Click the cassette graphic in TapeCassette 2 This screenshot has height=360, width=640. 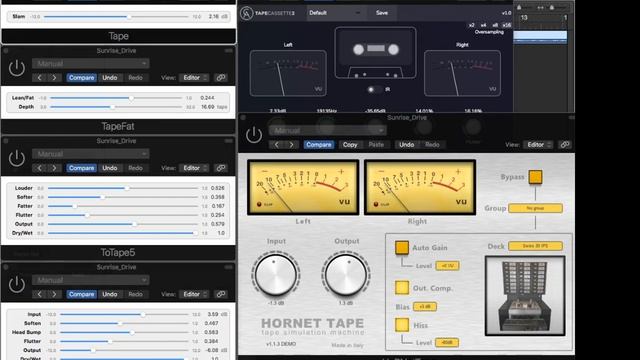pyautogui.click(x=376, y=53)
